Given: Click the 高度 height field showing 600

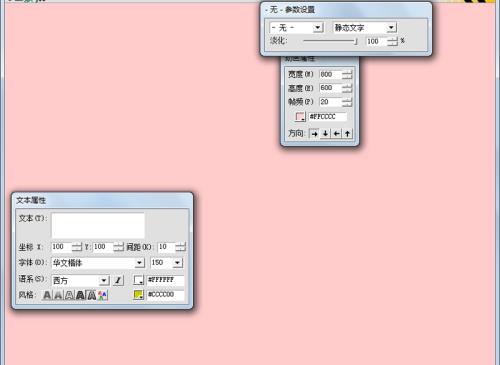Looking at the screenshot, I should tap(331, 88).
